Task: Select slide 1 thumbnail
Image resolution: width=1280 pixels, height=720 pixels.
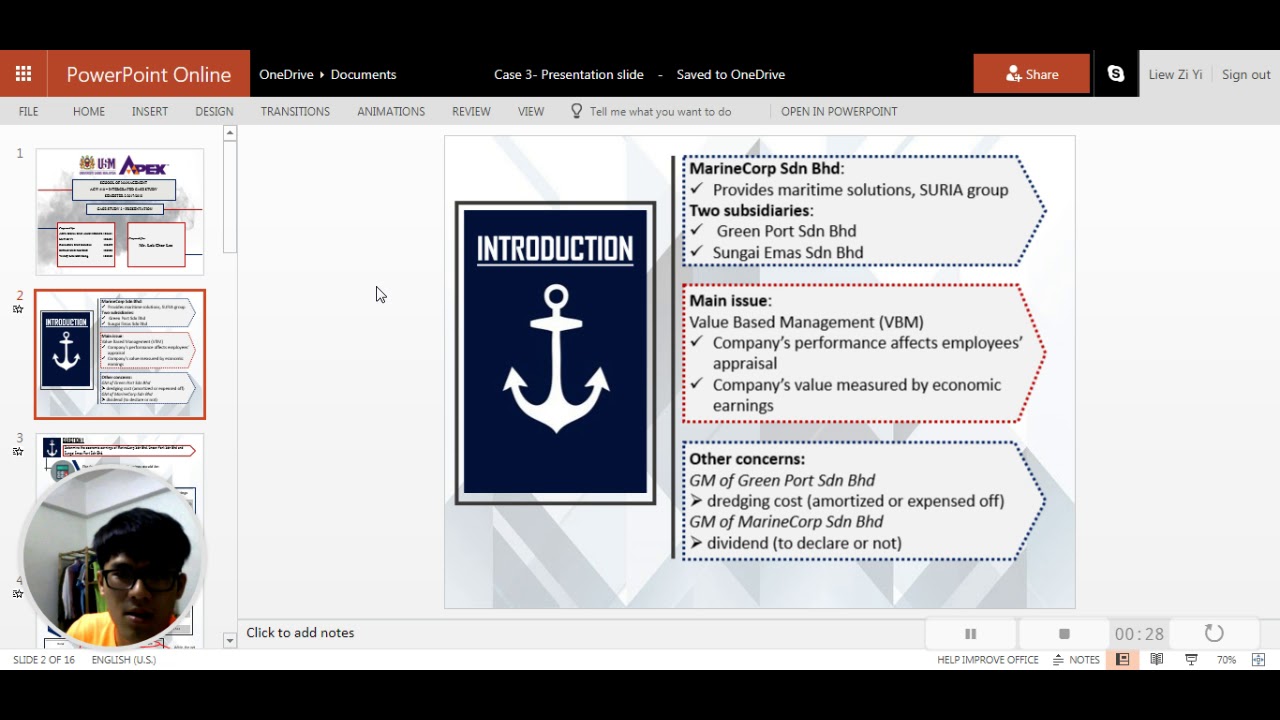Action: (x=120, y=212)
